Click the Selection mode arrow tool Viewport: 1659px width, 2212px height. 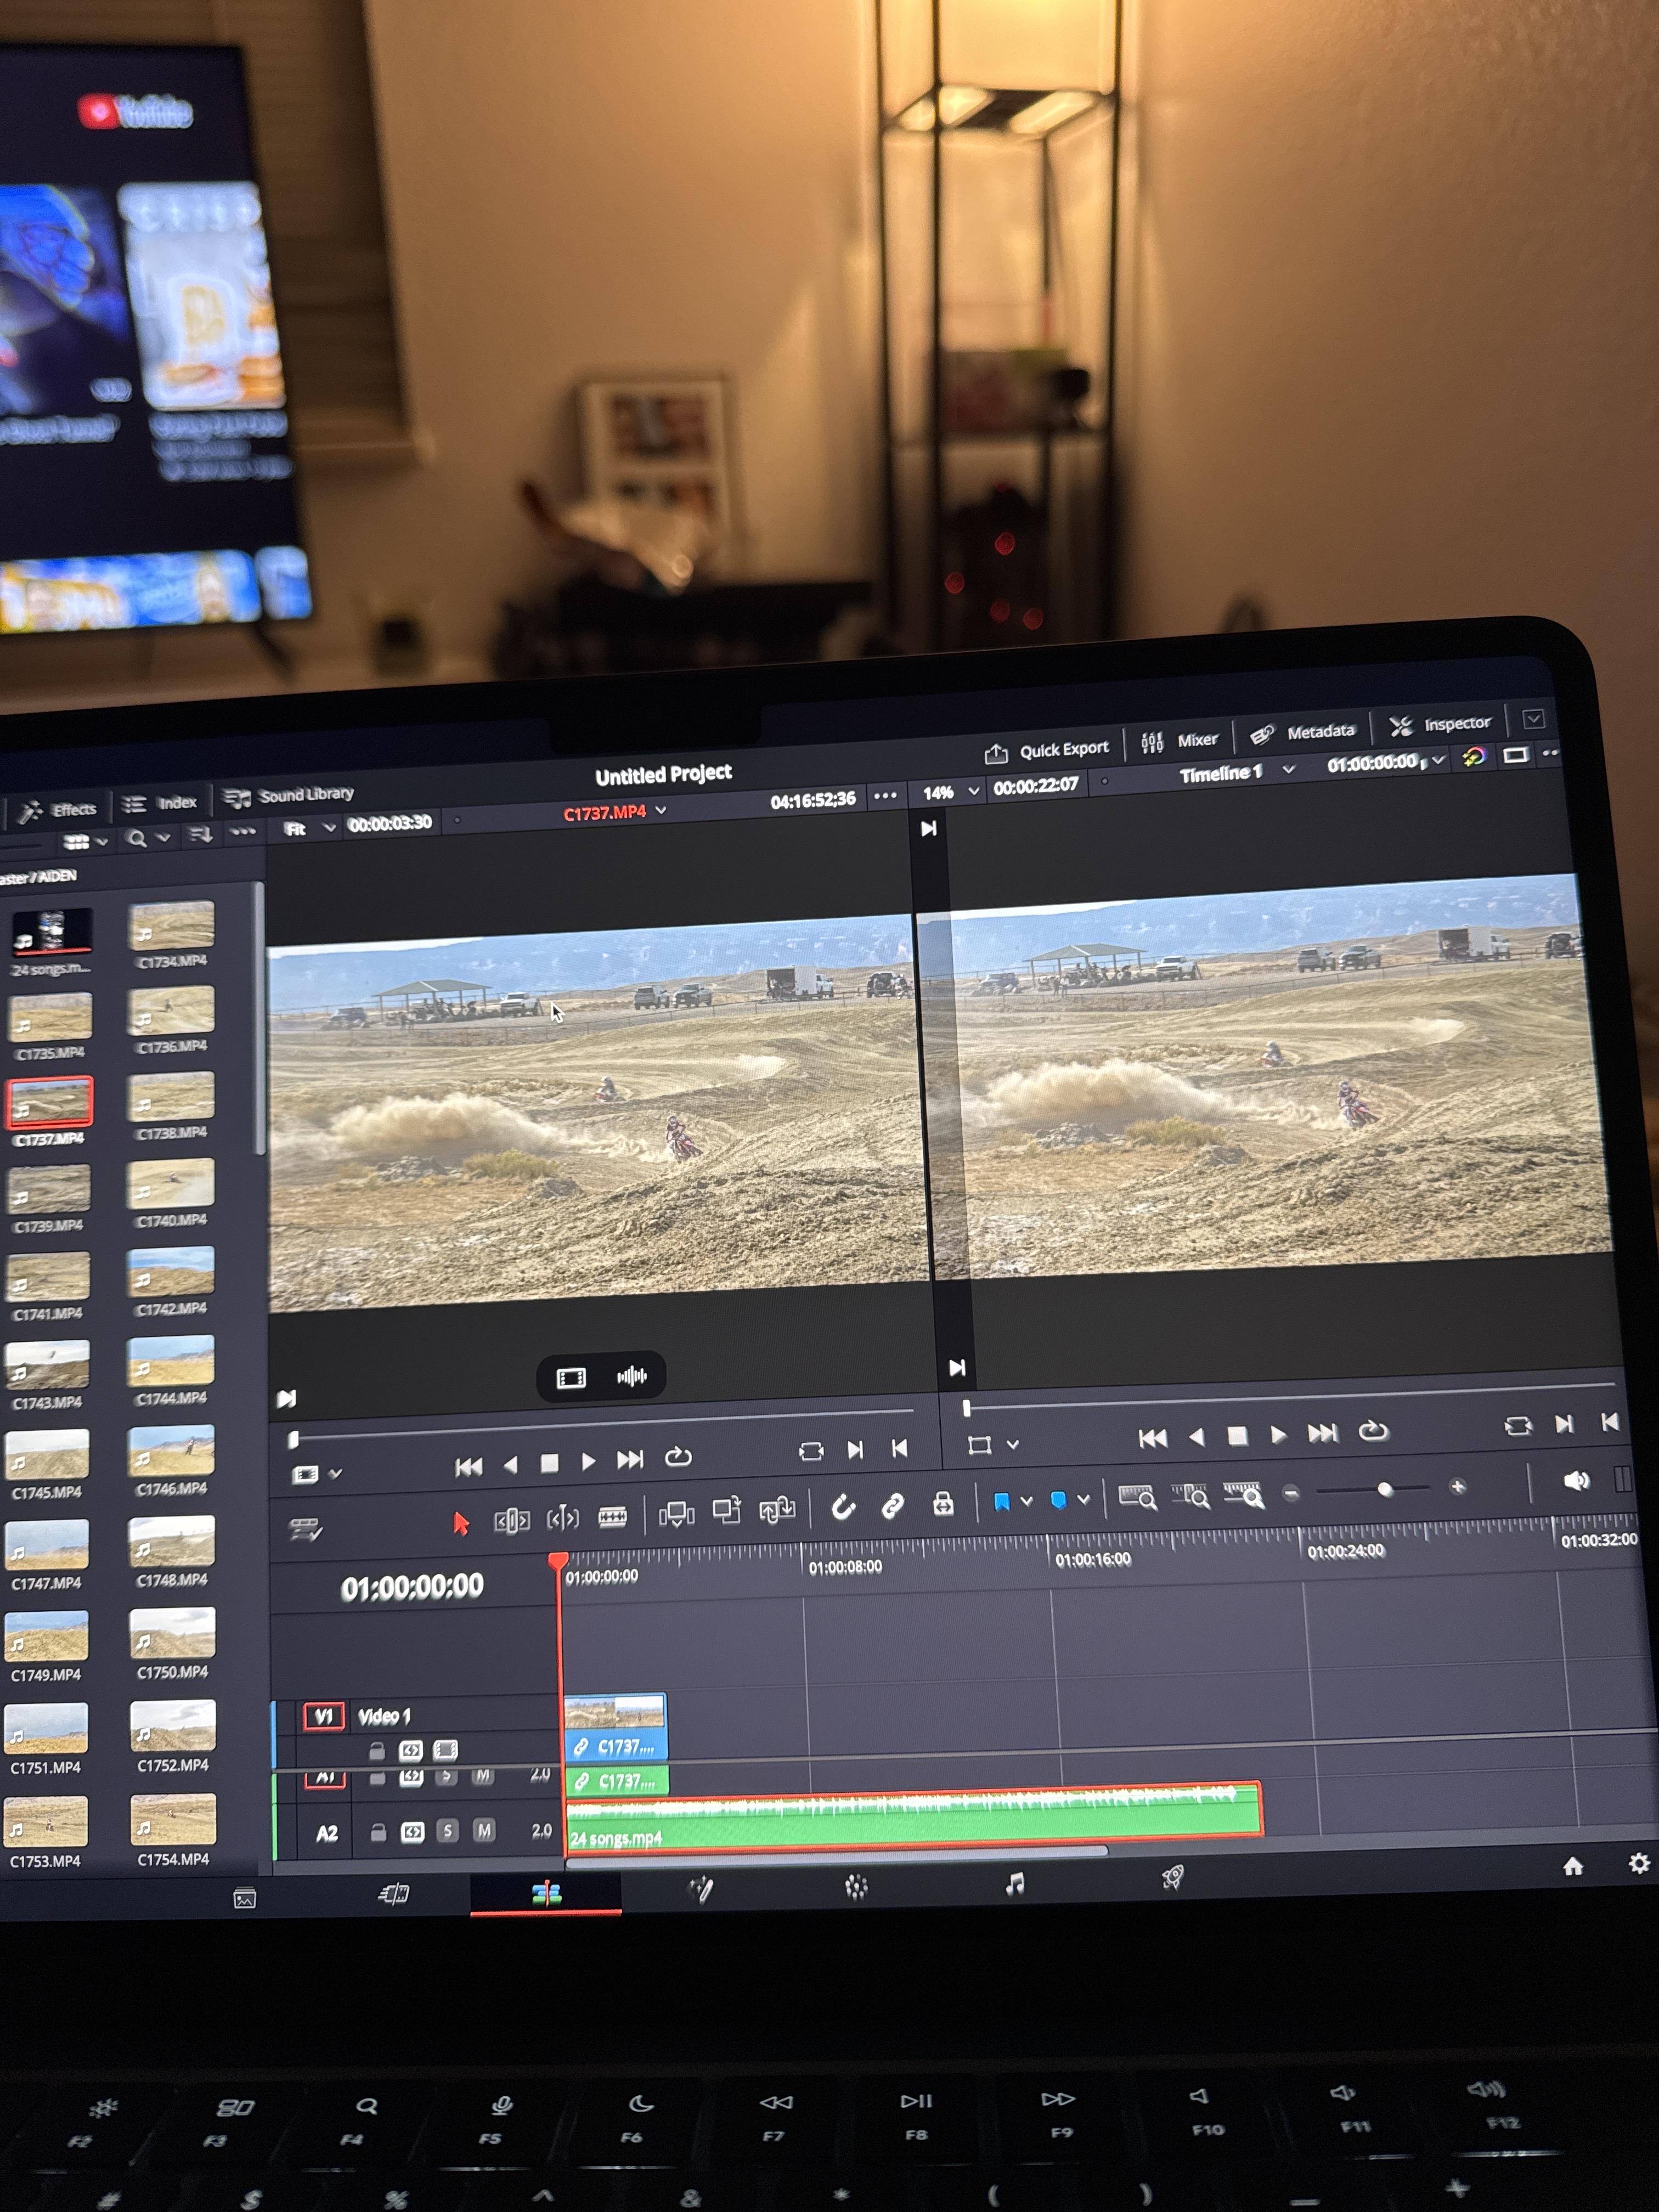click(x=460, y=1523)
